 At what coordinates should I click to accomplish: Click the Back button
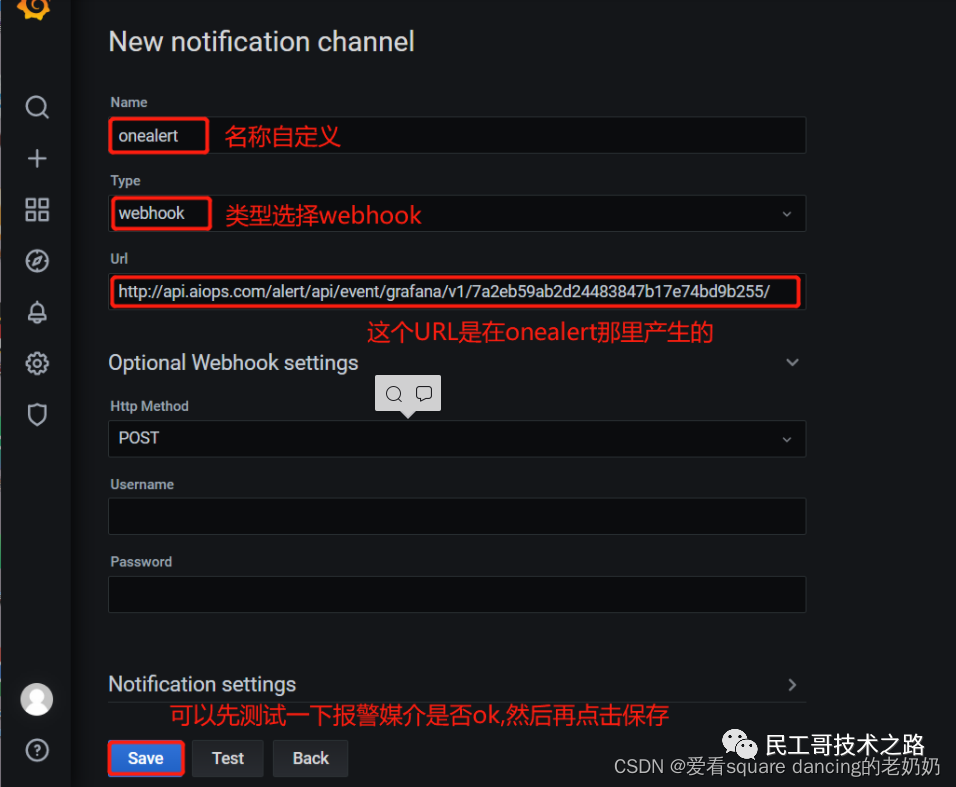[311, 758]
